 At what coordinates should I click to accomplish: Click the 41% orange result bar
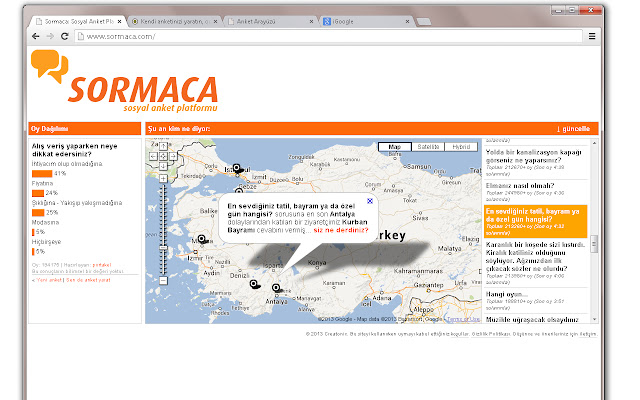(x=42, y=173)
